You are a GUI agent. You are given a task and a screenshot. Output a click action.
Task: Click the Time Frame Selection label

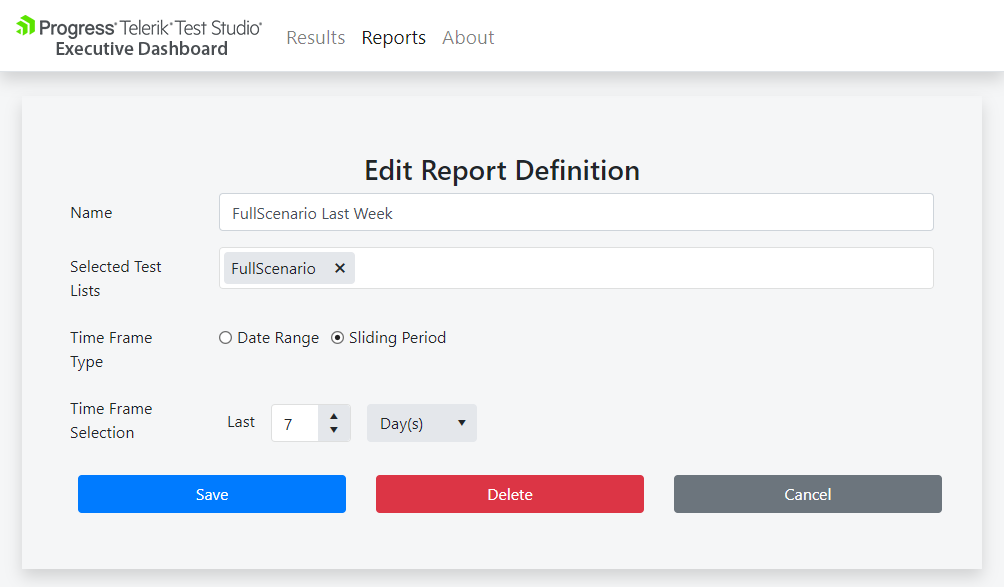pos(111,421)
